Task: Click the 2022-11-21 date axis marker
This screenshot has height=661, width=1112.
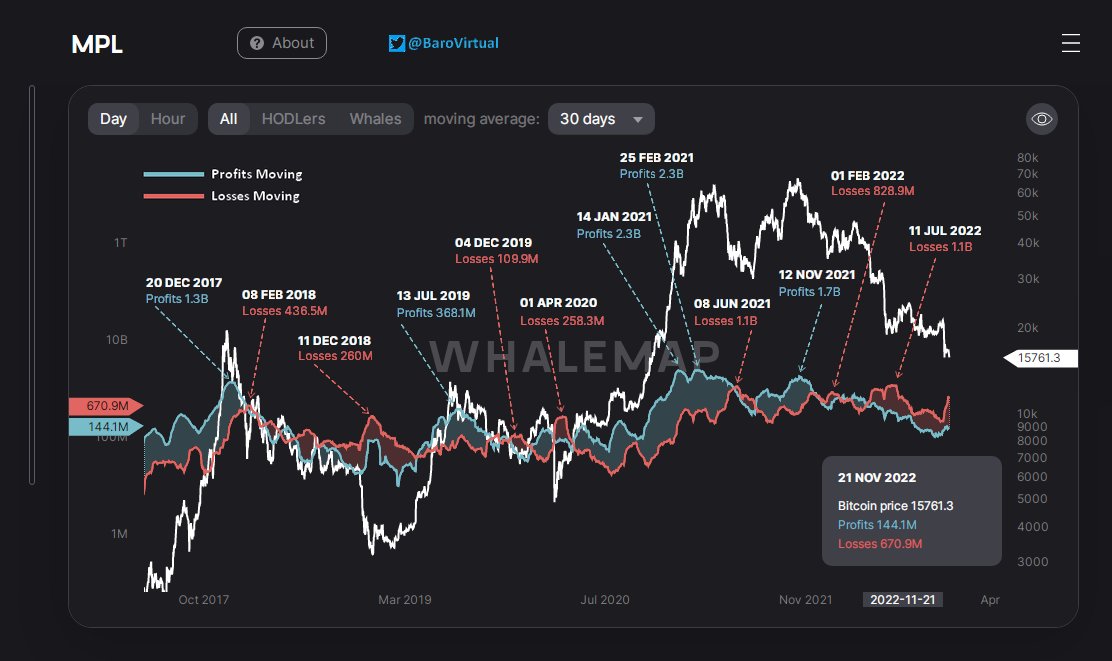Action: tap(903, 600)
